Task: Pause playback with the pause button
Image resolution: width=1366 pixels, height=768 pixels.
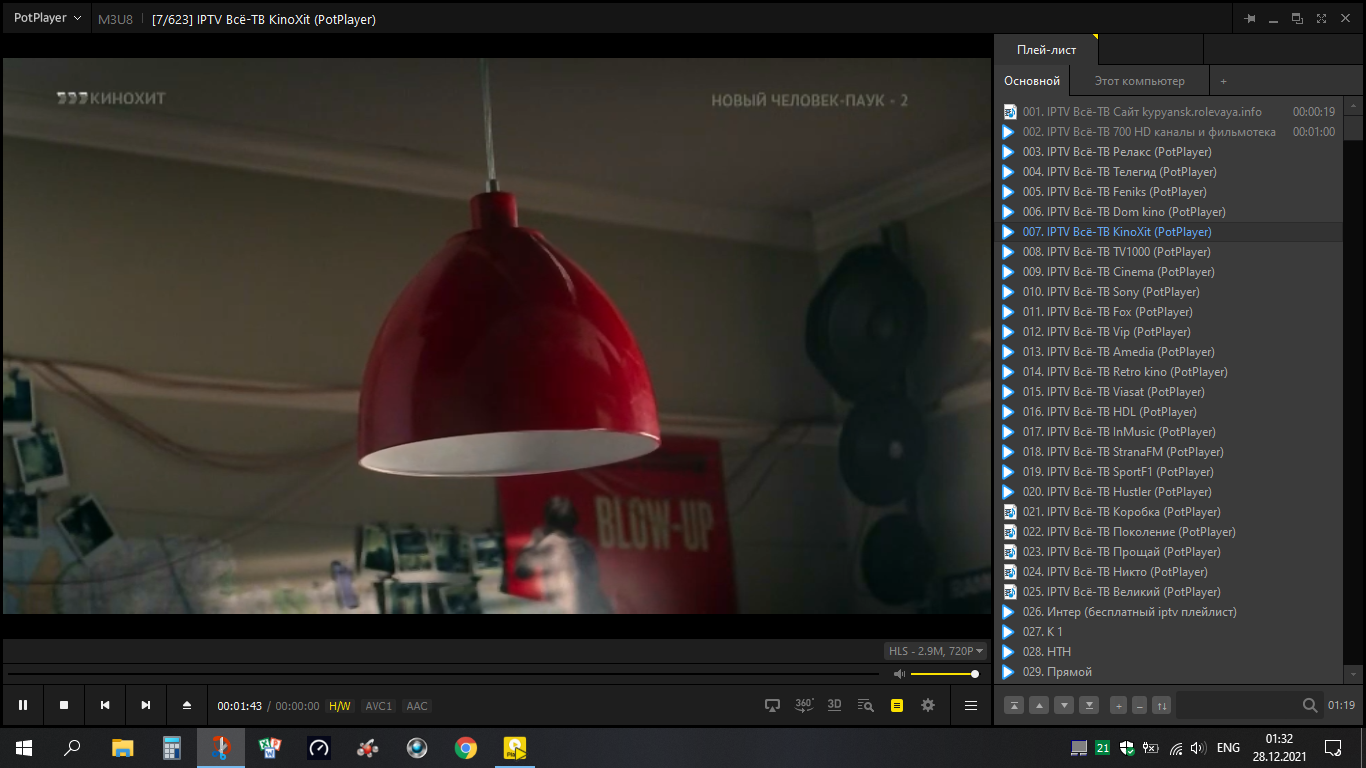Action: coord(23,705)
